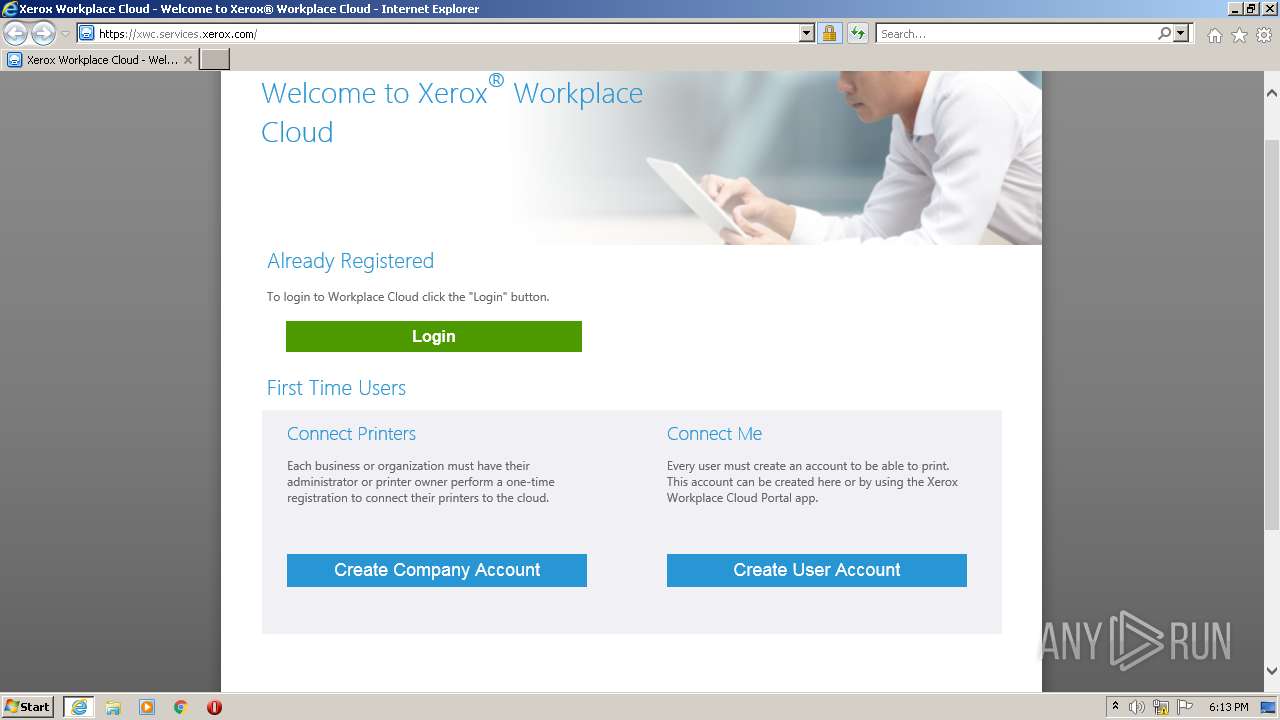Screen dimensions: 1280x720
Task: Click the Connect Printers heading
Action: pos(351,434)
